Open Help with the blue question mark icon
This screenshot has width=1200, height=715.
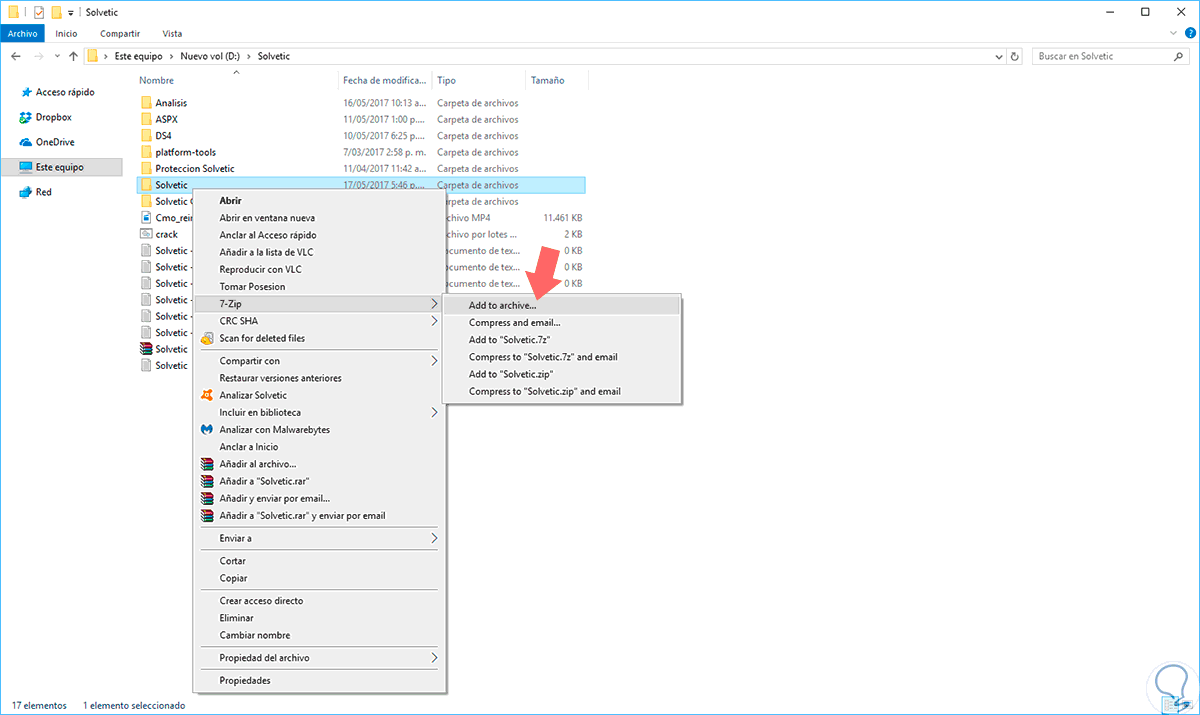1190,33
